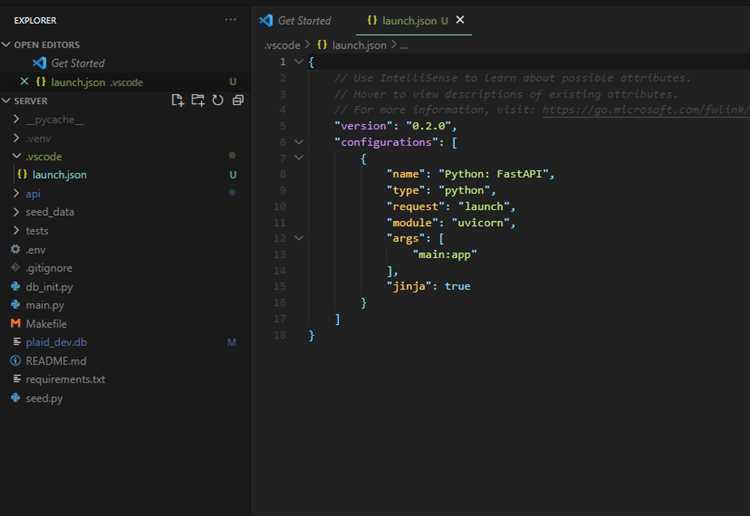Expand the tests folder
The width and height of the screenshot is (750, 516).
16,231
